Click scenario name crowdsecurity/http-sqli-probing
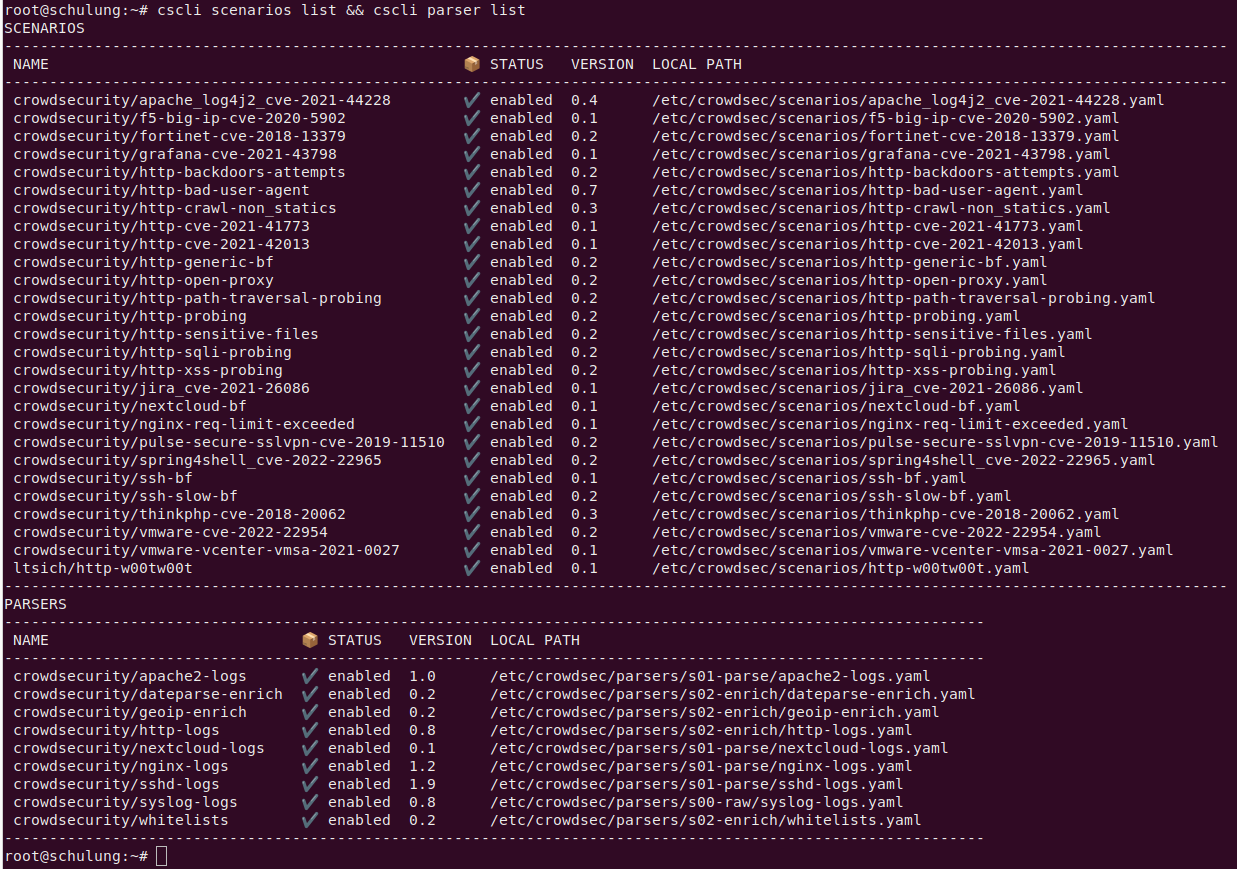 coord(152,352)
